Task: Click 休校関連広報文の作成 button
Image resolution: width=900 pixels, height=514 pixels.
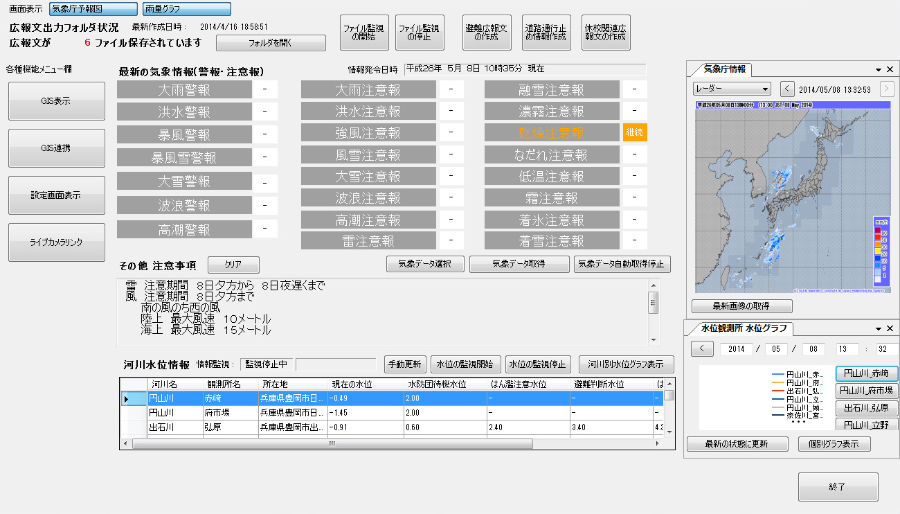Action: pyautogui.click(x=606, y=32)
